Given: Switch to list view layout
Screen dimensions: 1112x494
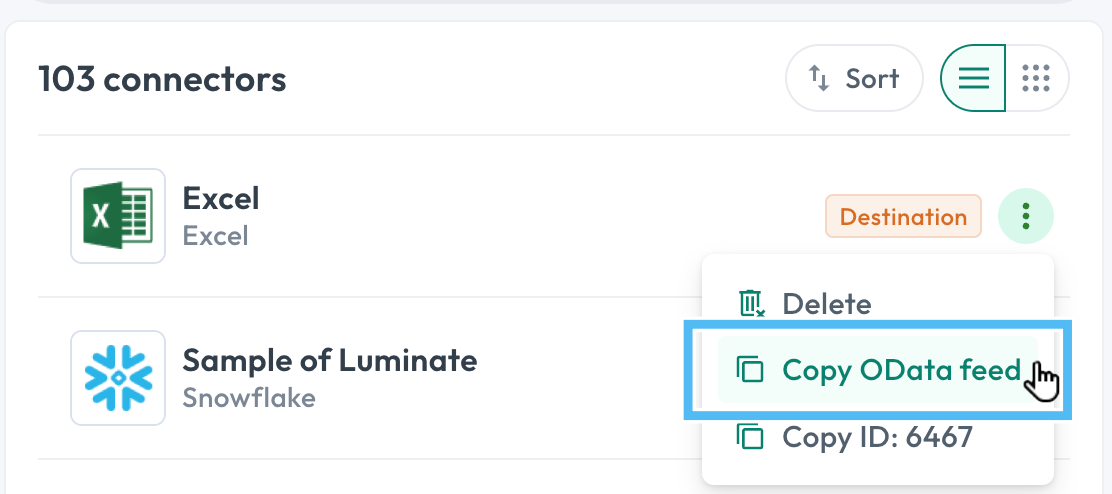Looking at the screenshot, I should [973, 78].
